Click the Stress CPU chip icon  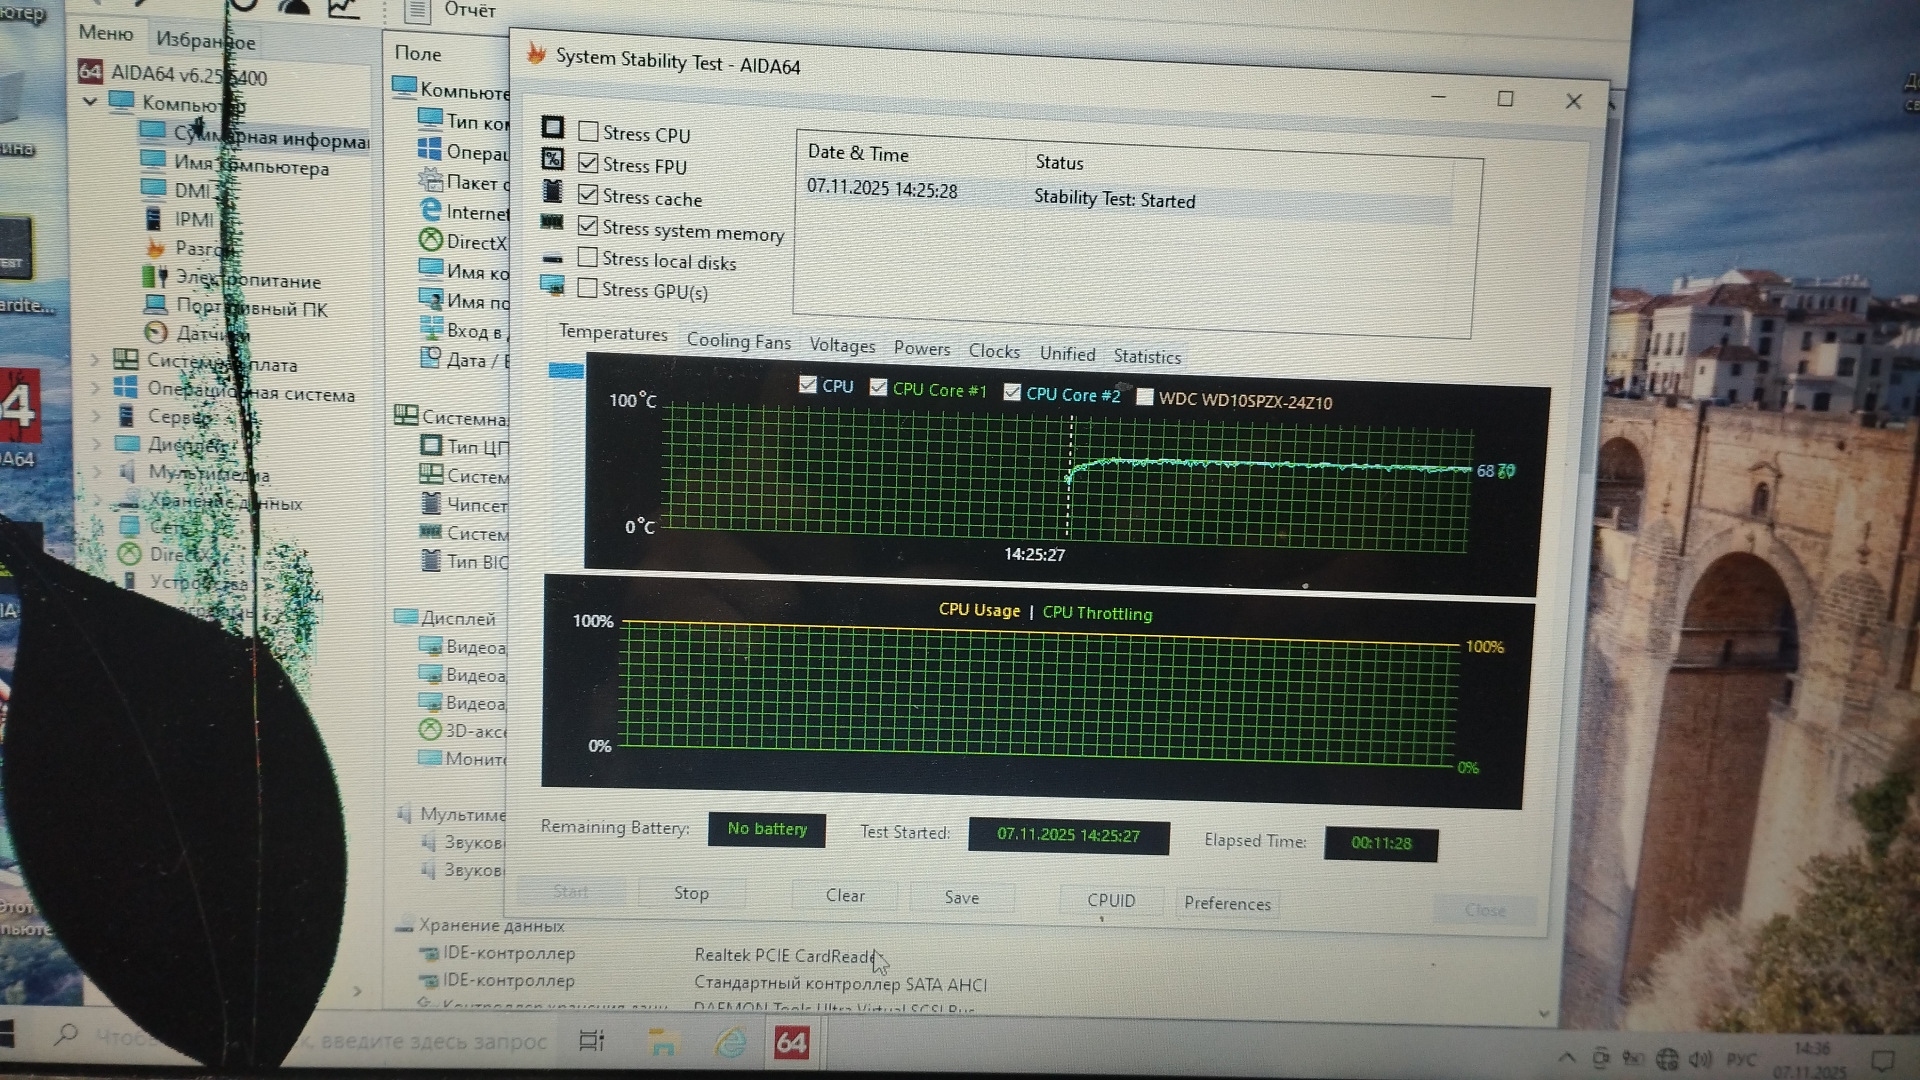pyautogui.click(x=552, y=127)
